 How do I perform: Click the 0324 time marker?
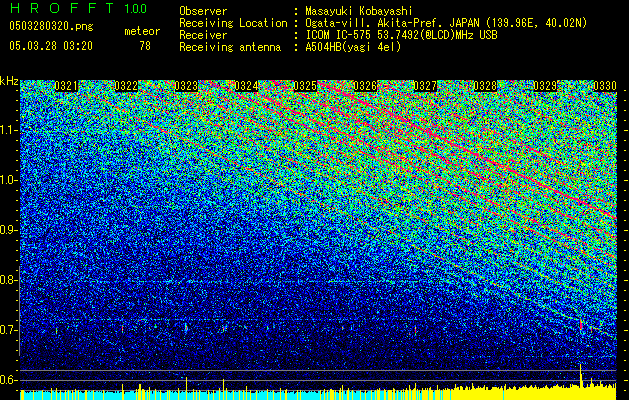246,86
